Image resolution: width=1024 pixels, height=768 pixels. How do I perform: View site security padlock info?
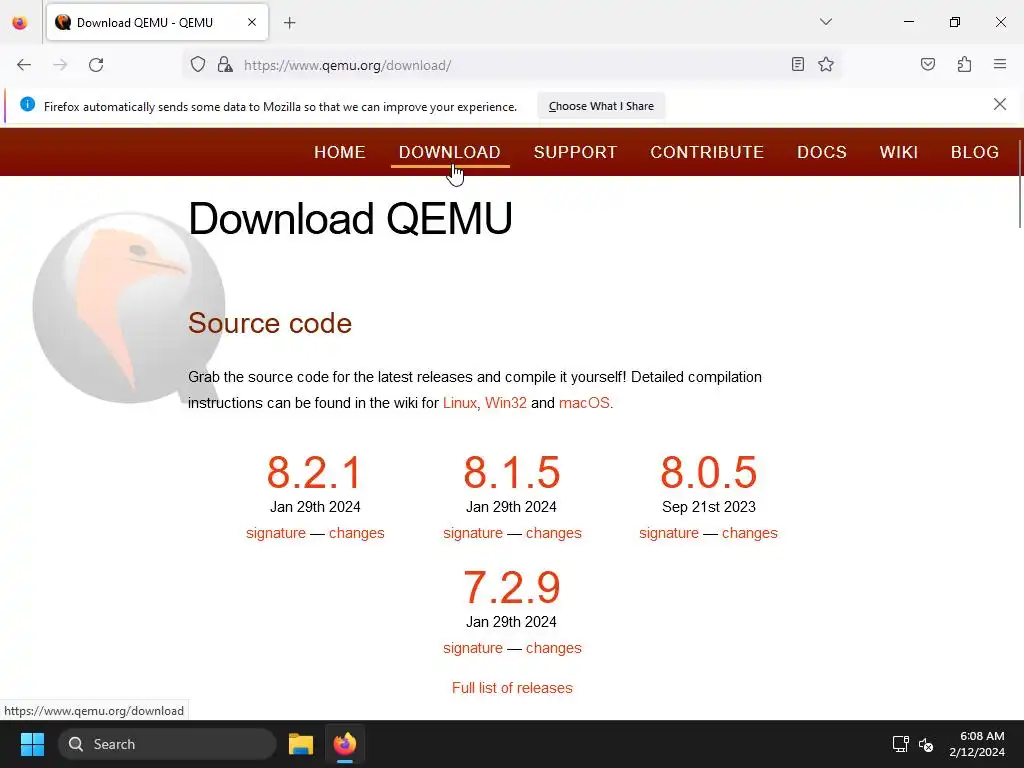point(225,64)
